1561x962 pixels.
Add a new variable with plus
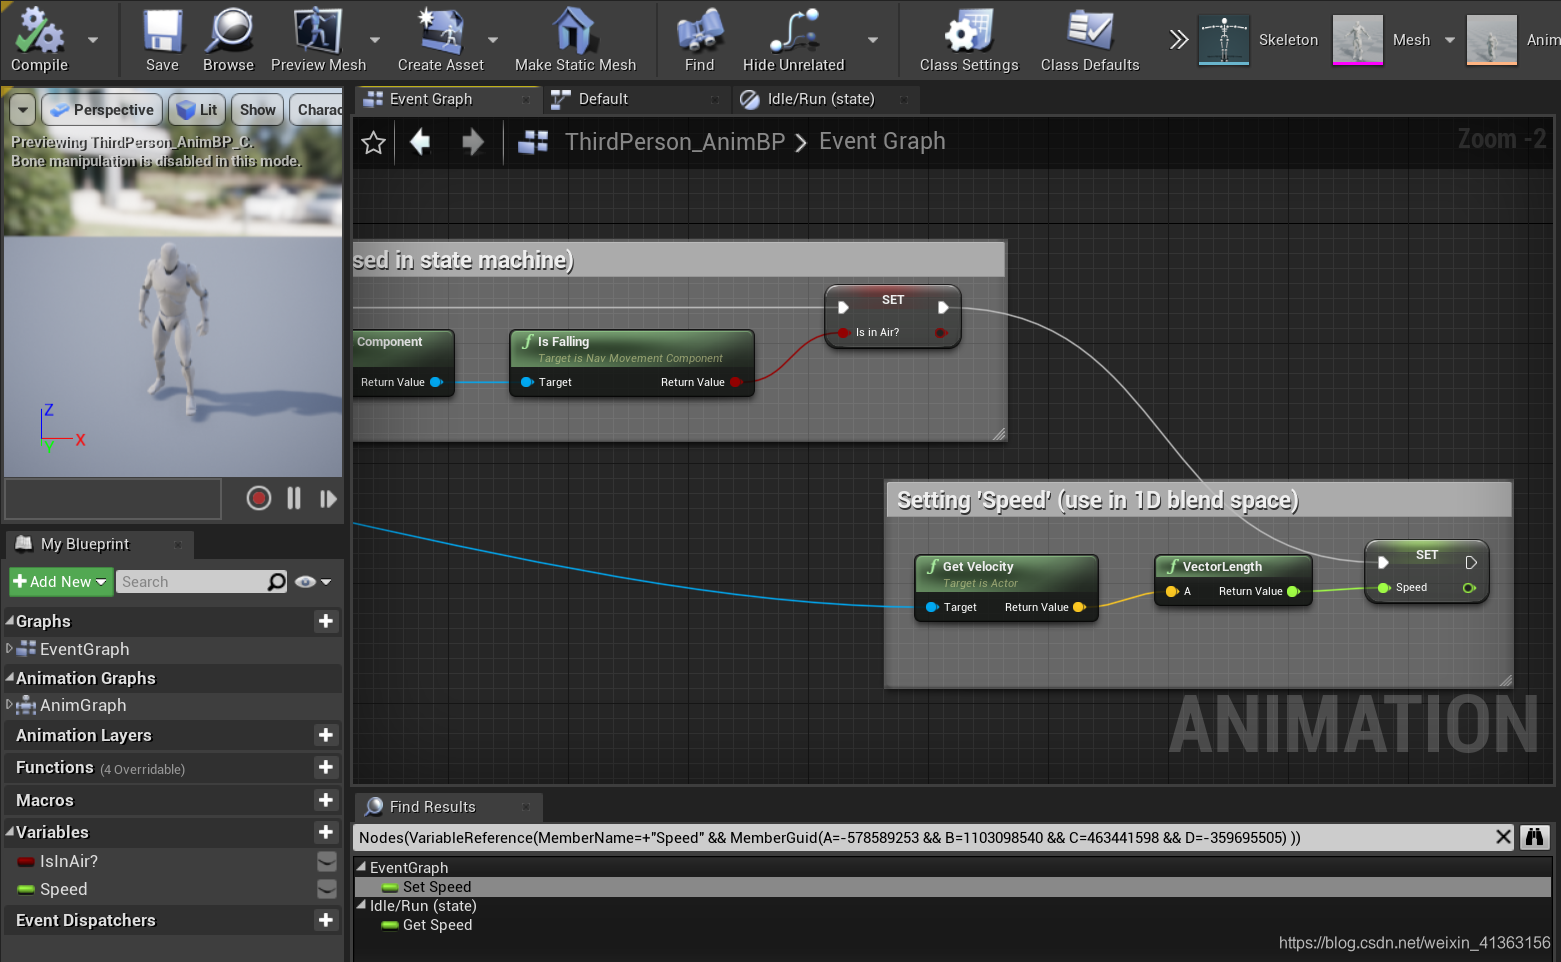click(x=326, y=832)
